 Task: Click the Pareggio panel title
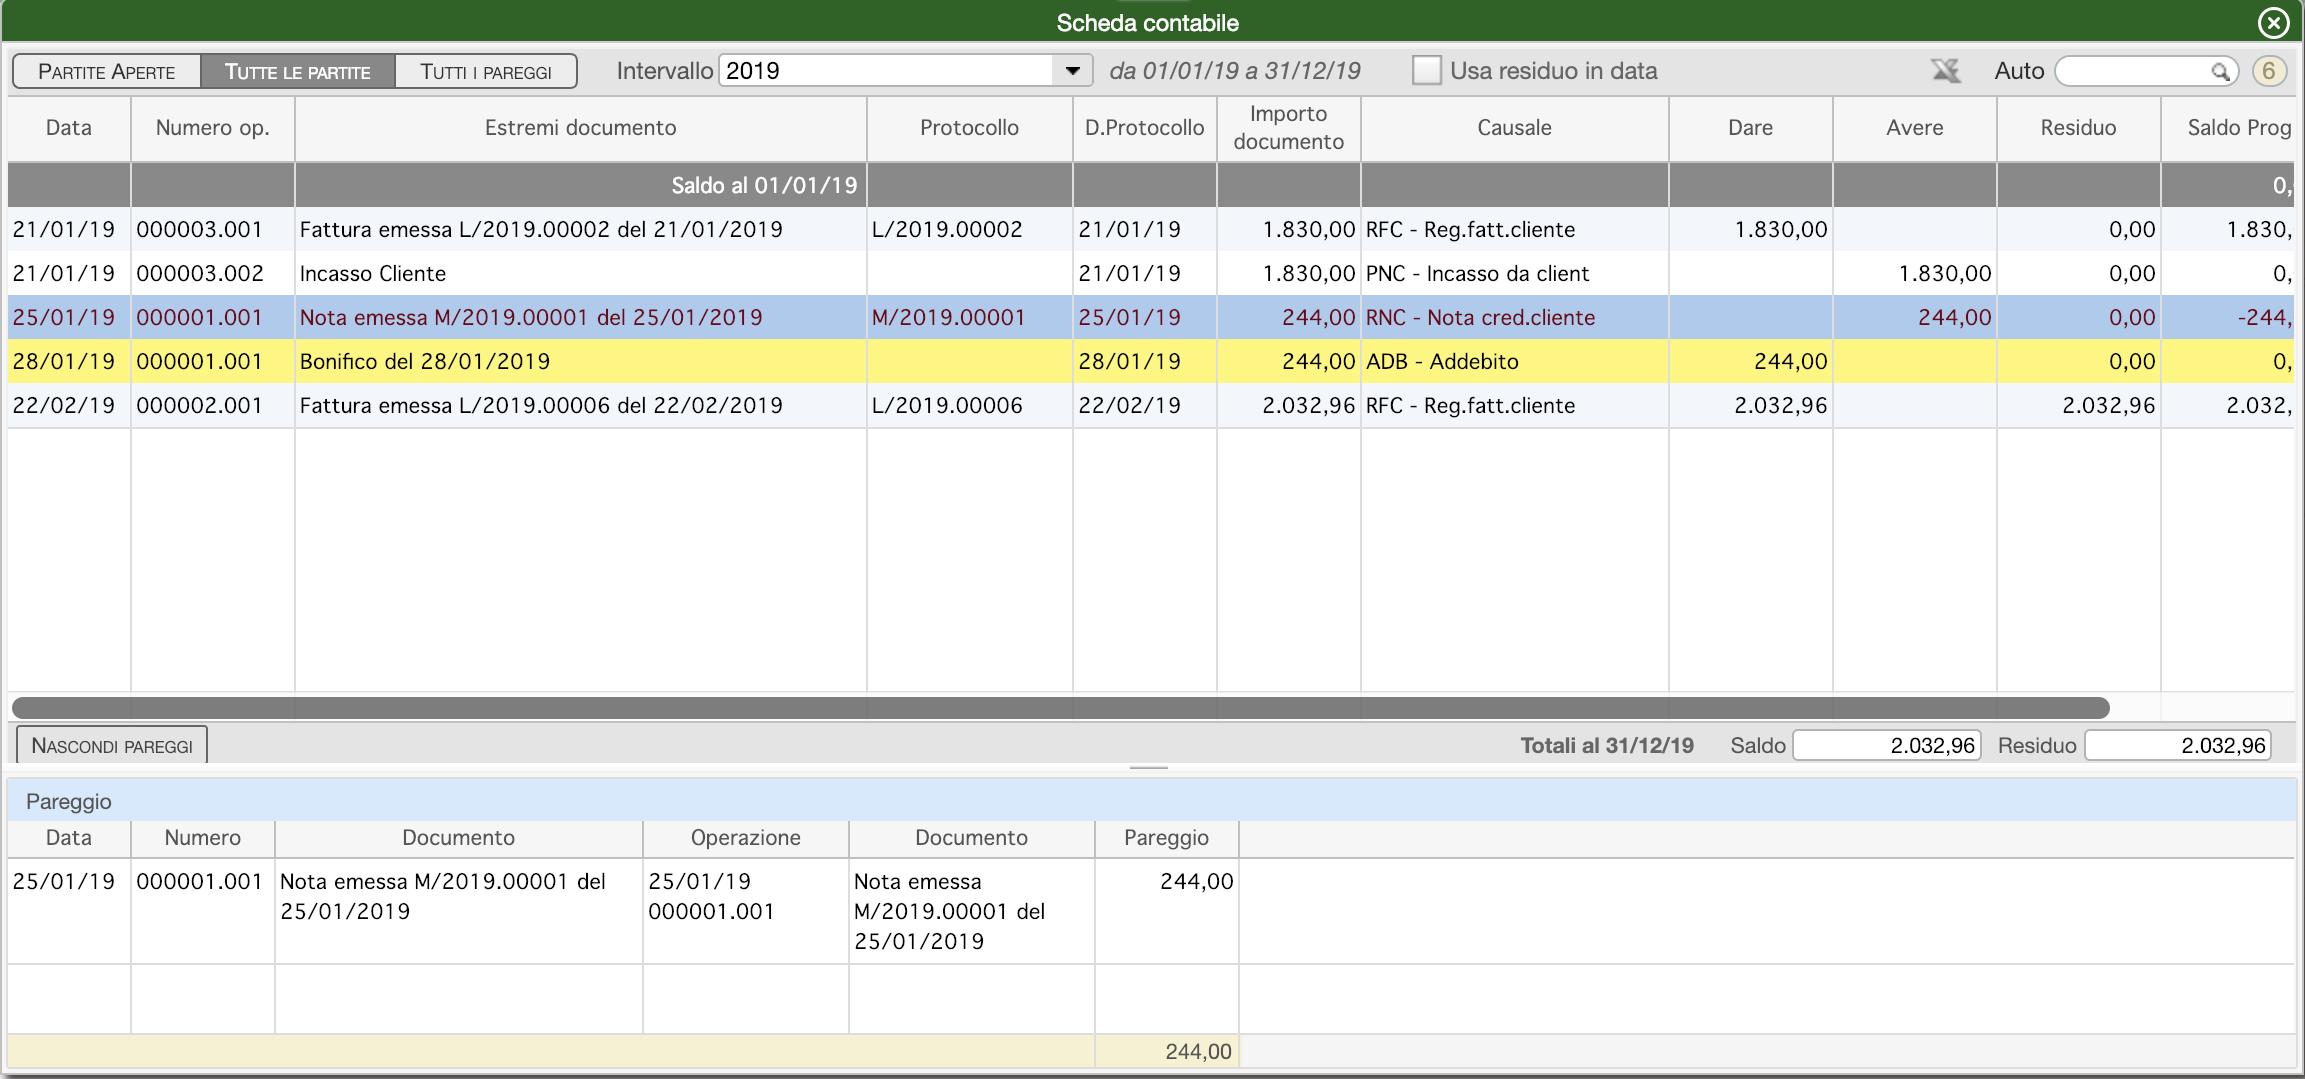click(69, 801)
